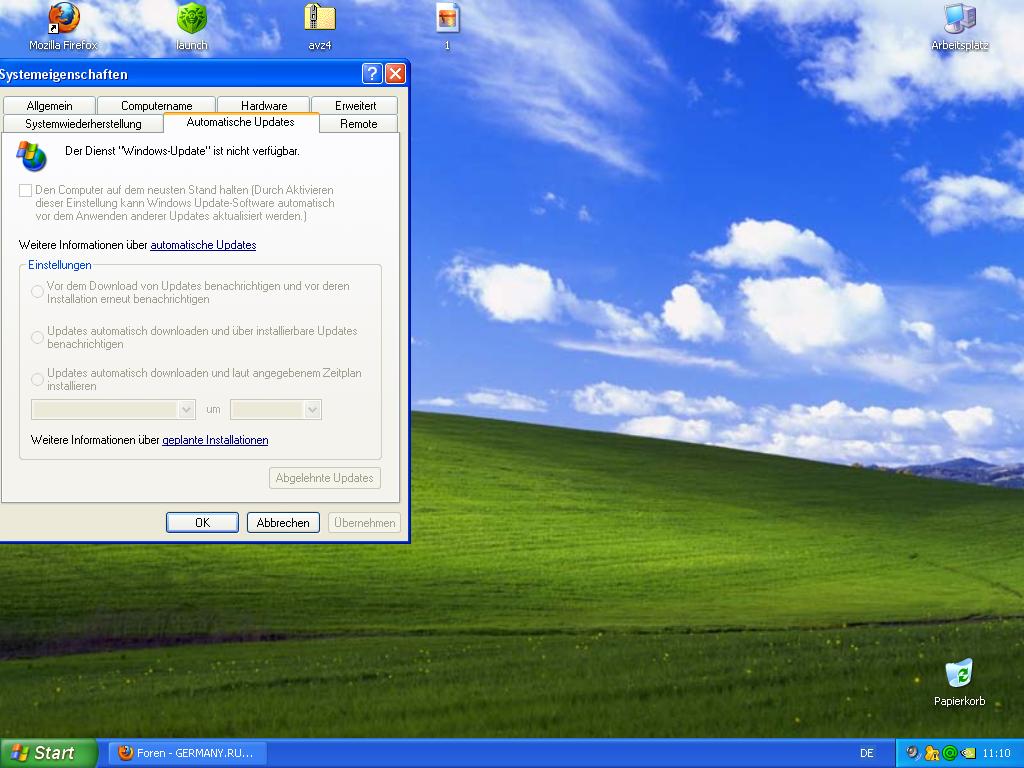Open the schedule day dropdown
Screen dimensions: 1024x768
pos(113,409)
